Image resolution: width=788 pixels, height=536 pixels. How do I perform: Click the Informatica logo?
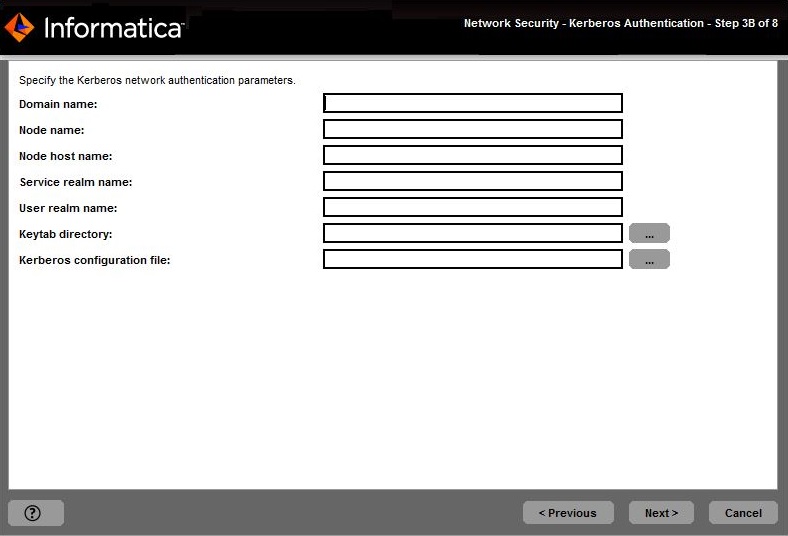click(x=94, y=27)
